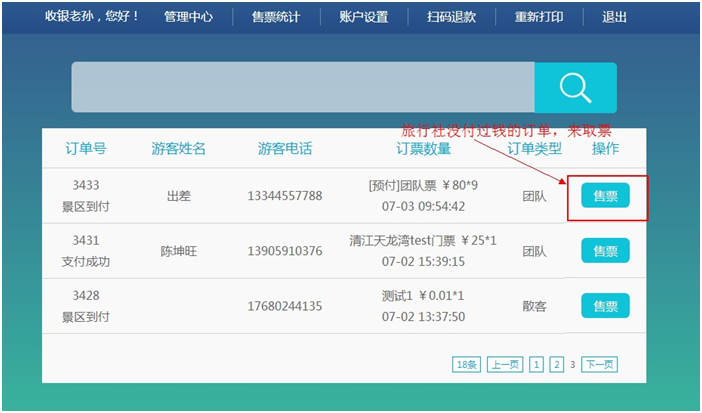702x413 pixels.
Task: Go to 售票统计 in the top navigation
Action: coord(275,17)
